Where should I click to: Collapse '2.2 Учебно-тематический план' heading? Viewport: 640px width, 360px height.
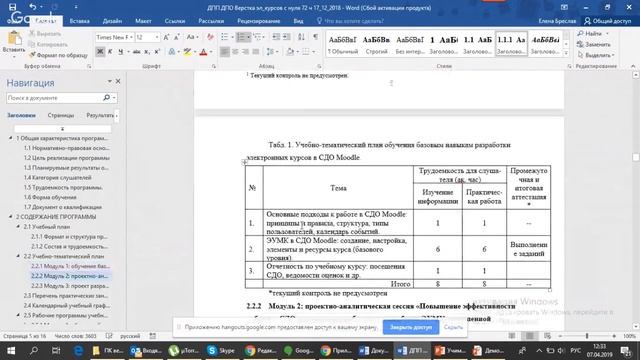[x=18, y=256]
